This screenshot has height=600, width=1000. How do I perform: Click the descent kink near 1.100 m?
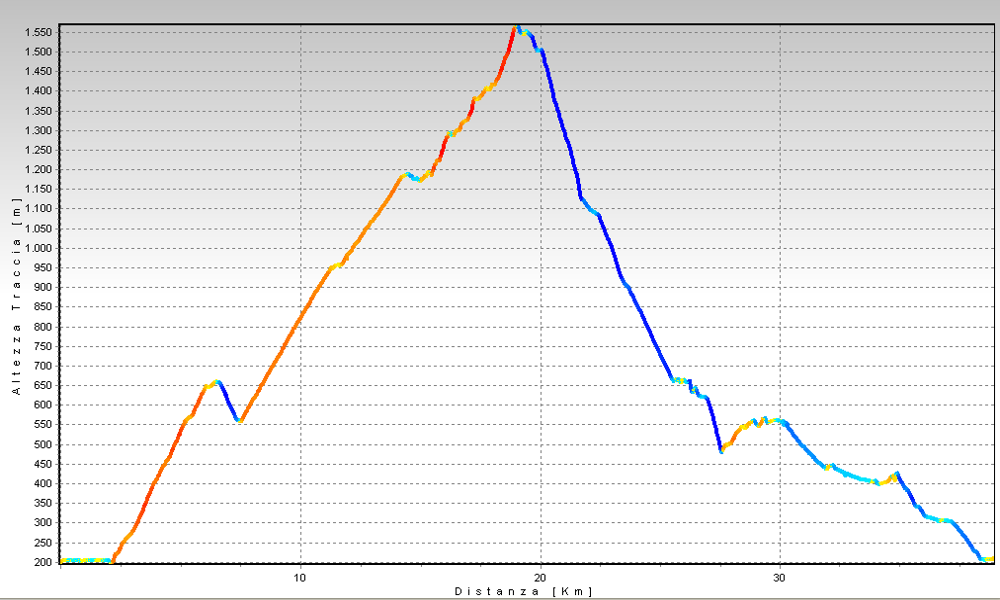(583, 200)
